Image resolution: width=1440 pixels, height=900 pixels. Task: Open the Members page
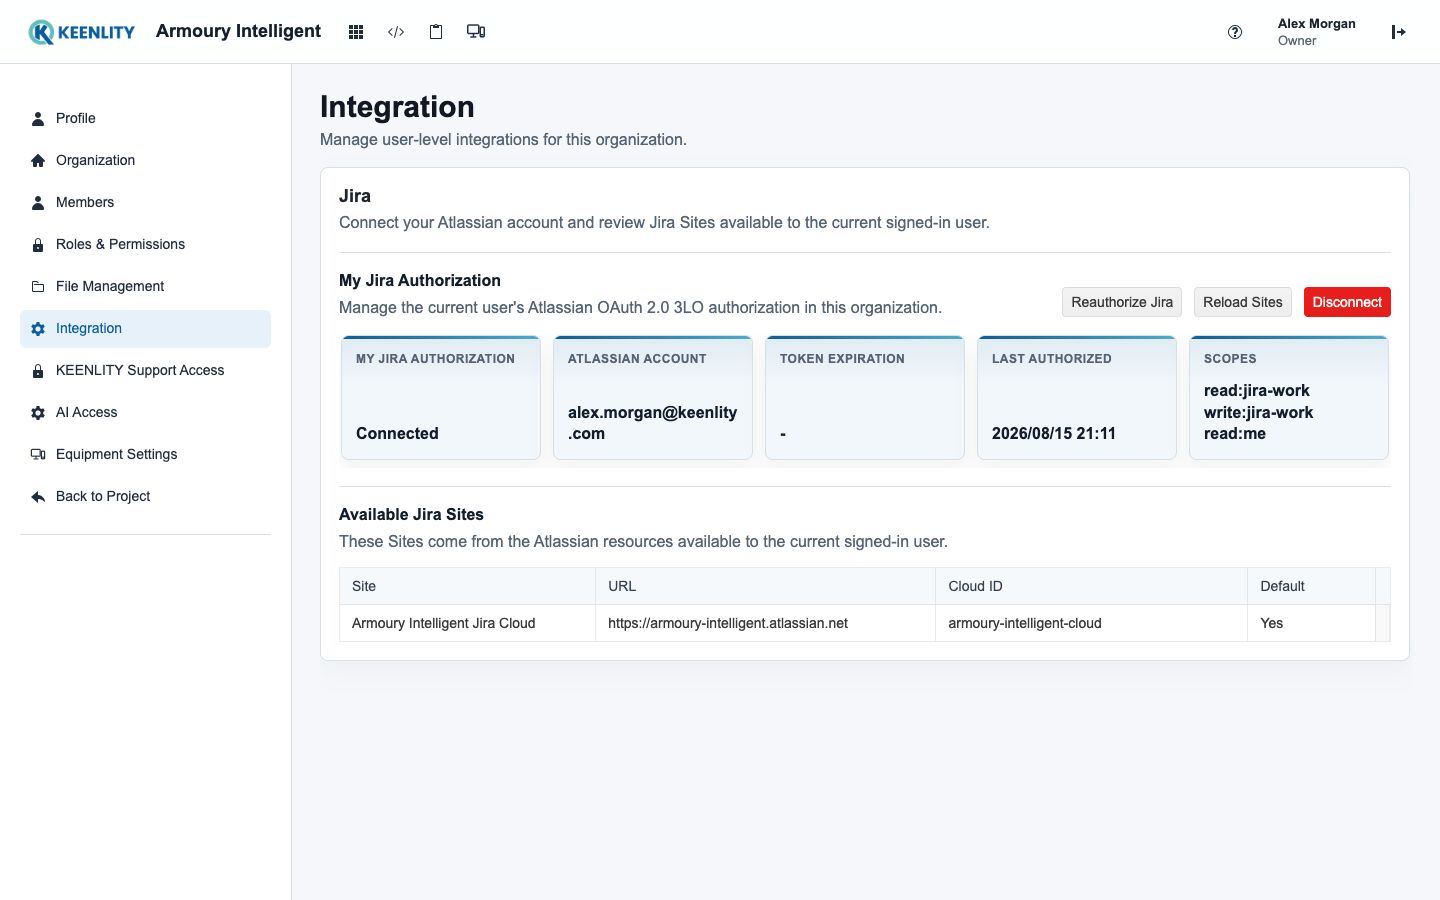coord(145,202)
